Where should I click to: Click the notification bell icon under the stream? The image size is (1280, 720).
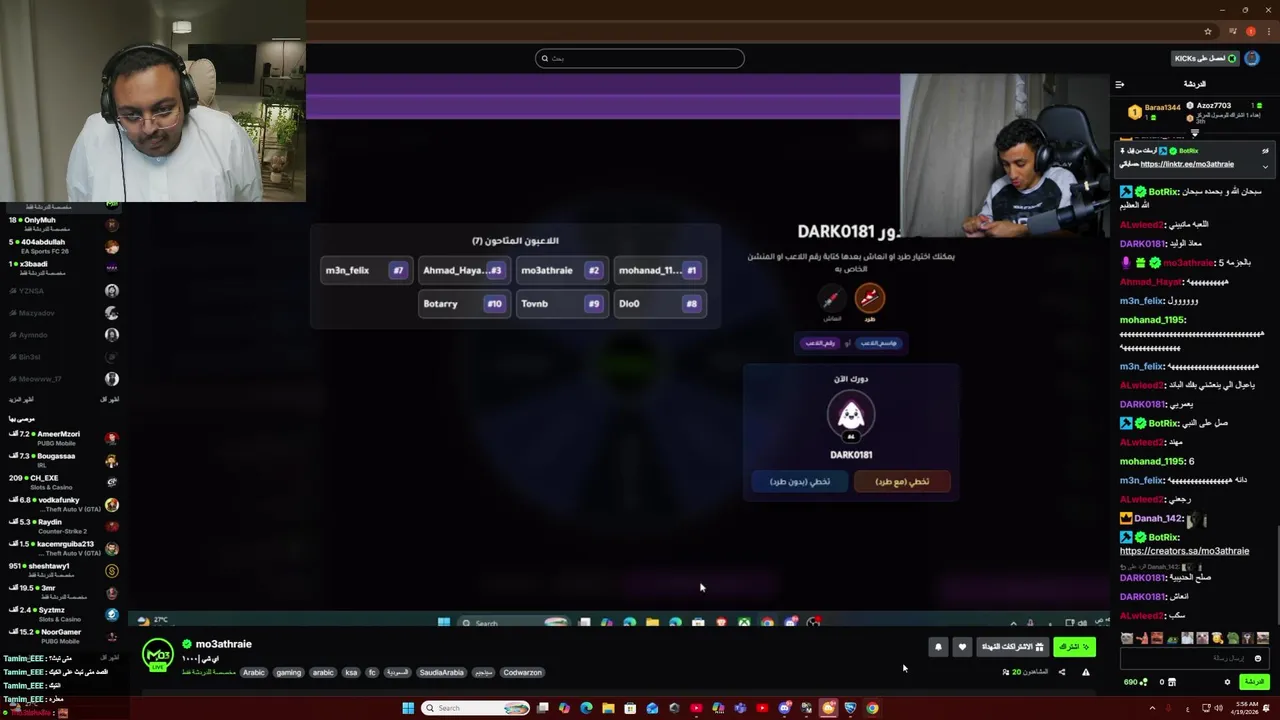point(938,647)
